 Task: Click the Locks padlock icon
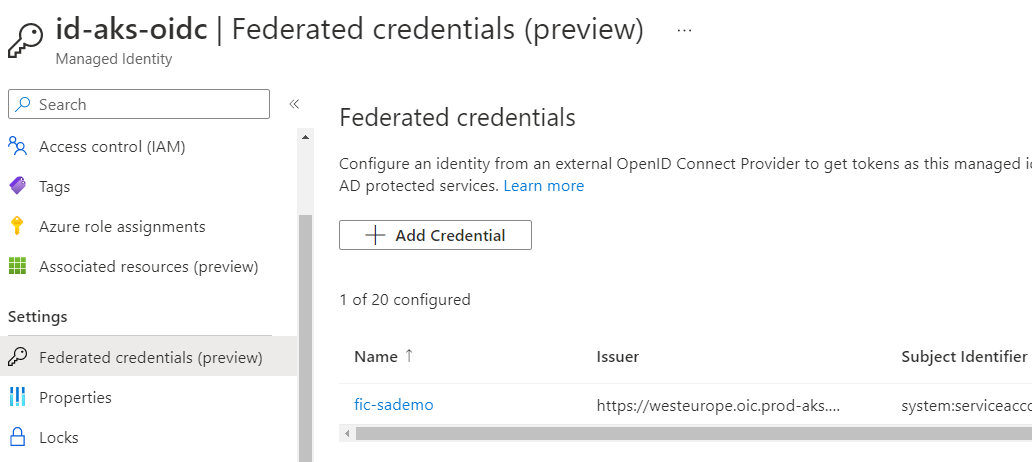[17, 437]
